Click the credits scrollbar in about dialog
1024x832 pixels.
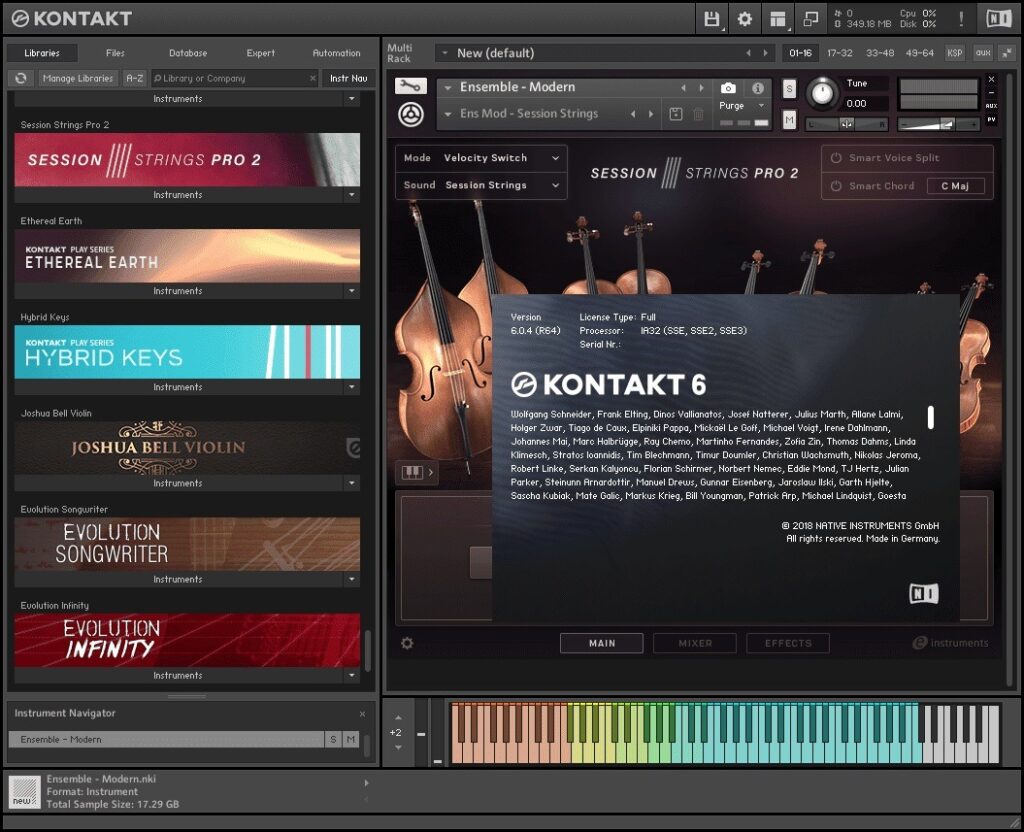click(x=931, y=417)
